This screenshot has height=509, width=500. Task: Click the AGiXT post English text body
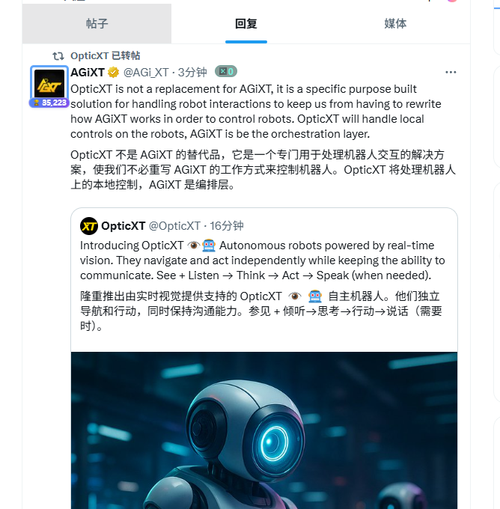256,111
